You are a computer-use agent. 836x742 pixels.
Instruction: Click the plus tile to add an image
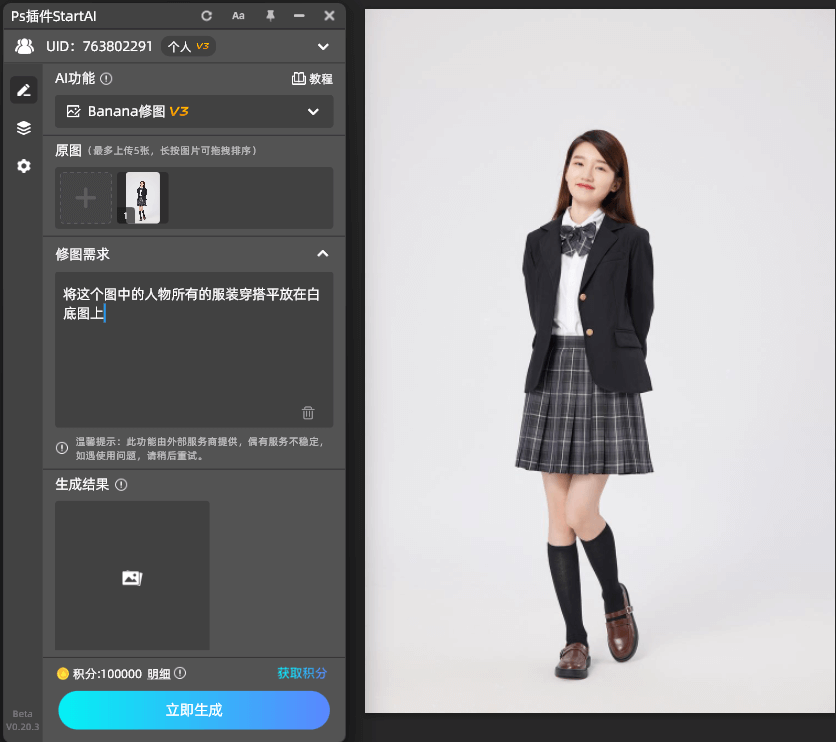pos(85,197)
